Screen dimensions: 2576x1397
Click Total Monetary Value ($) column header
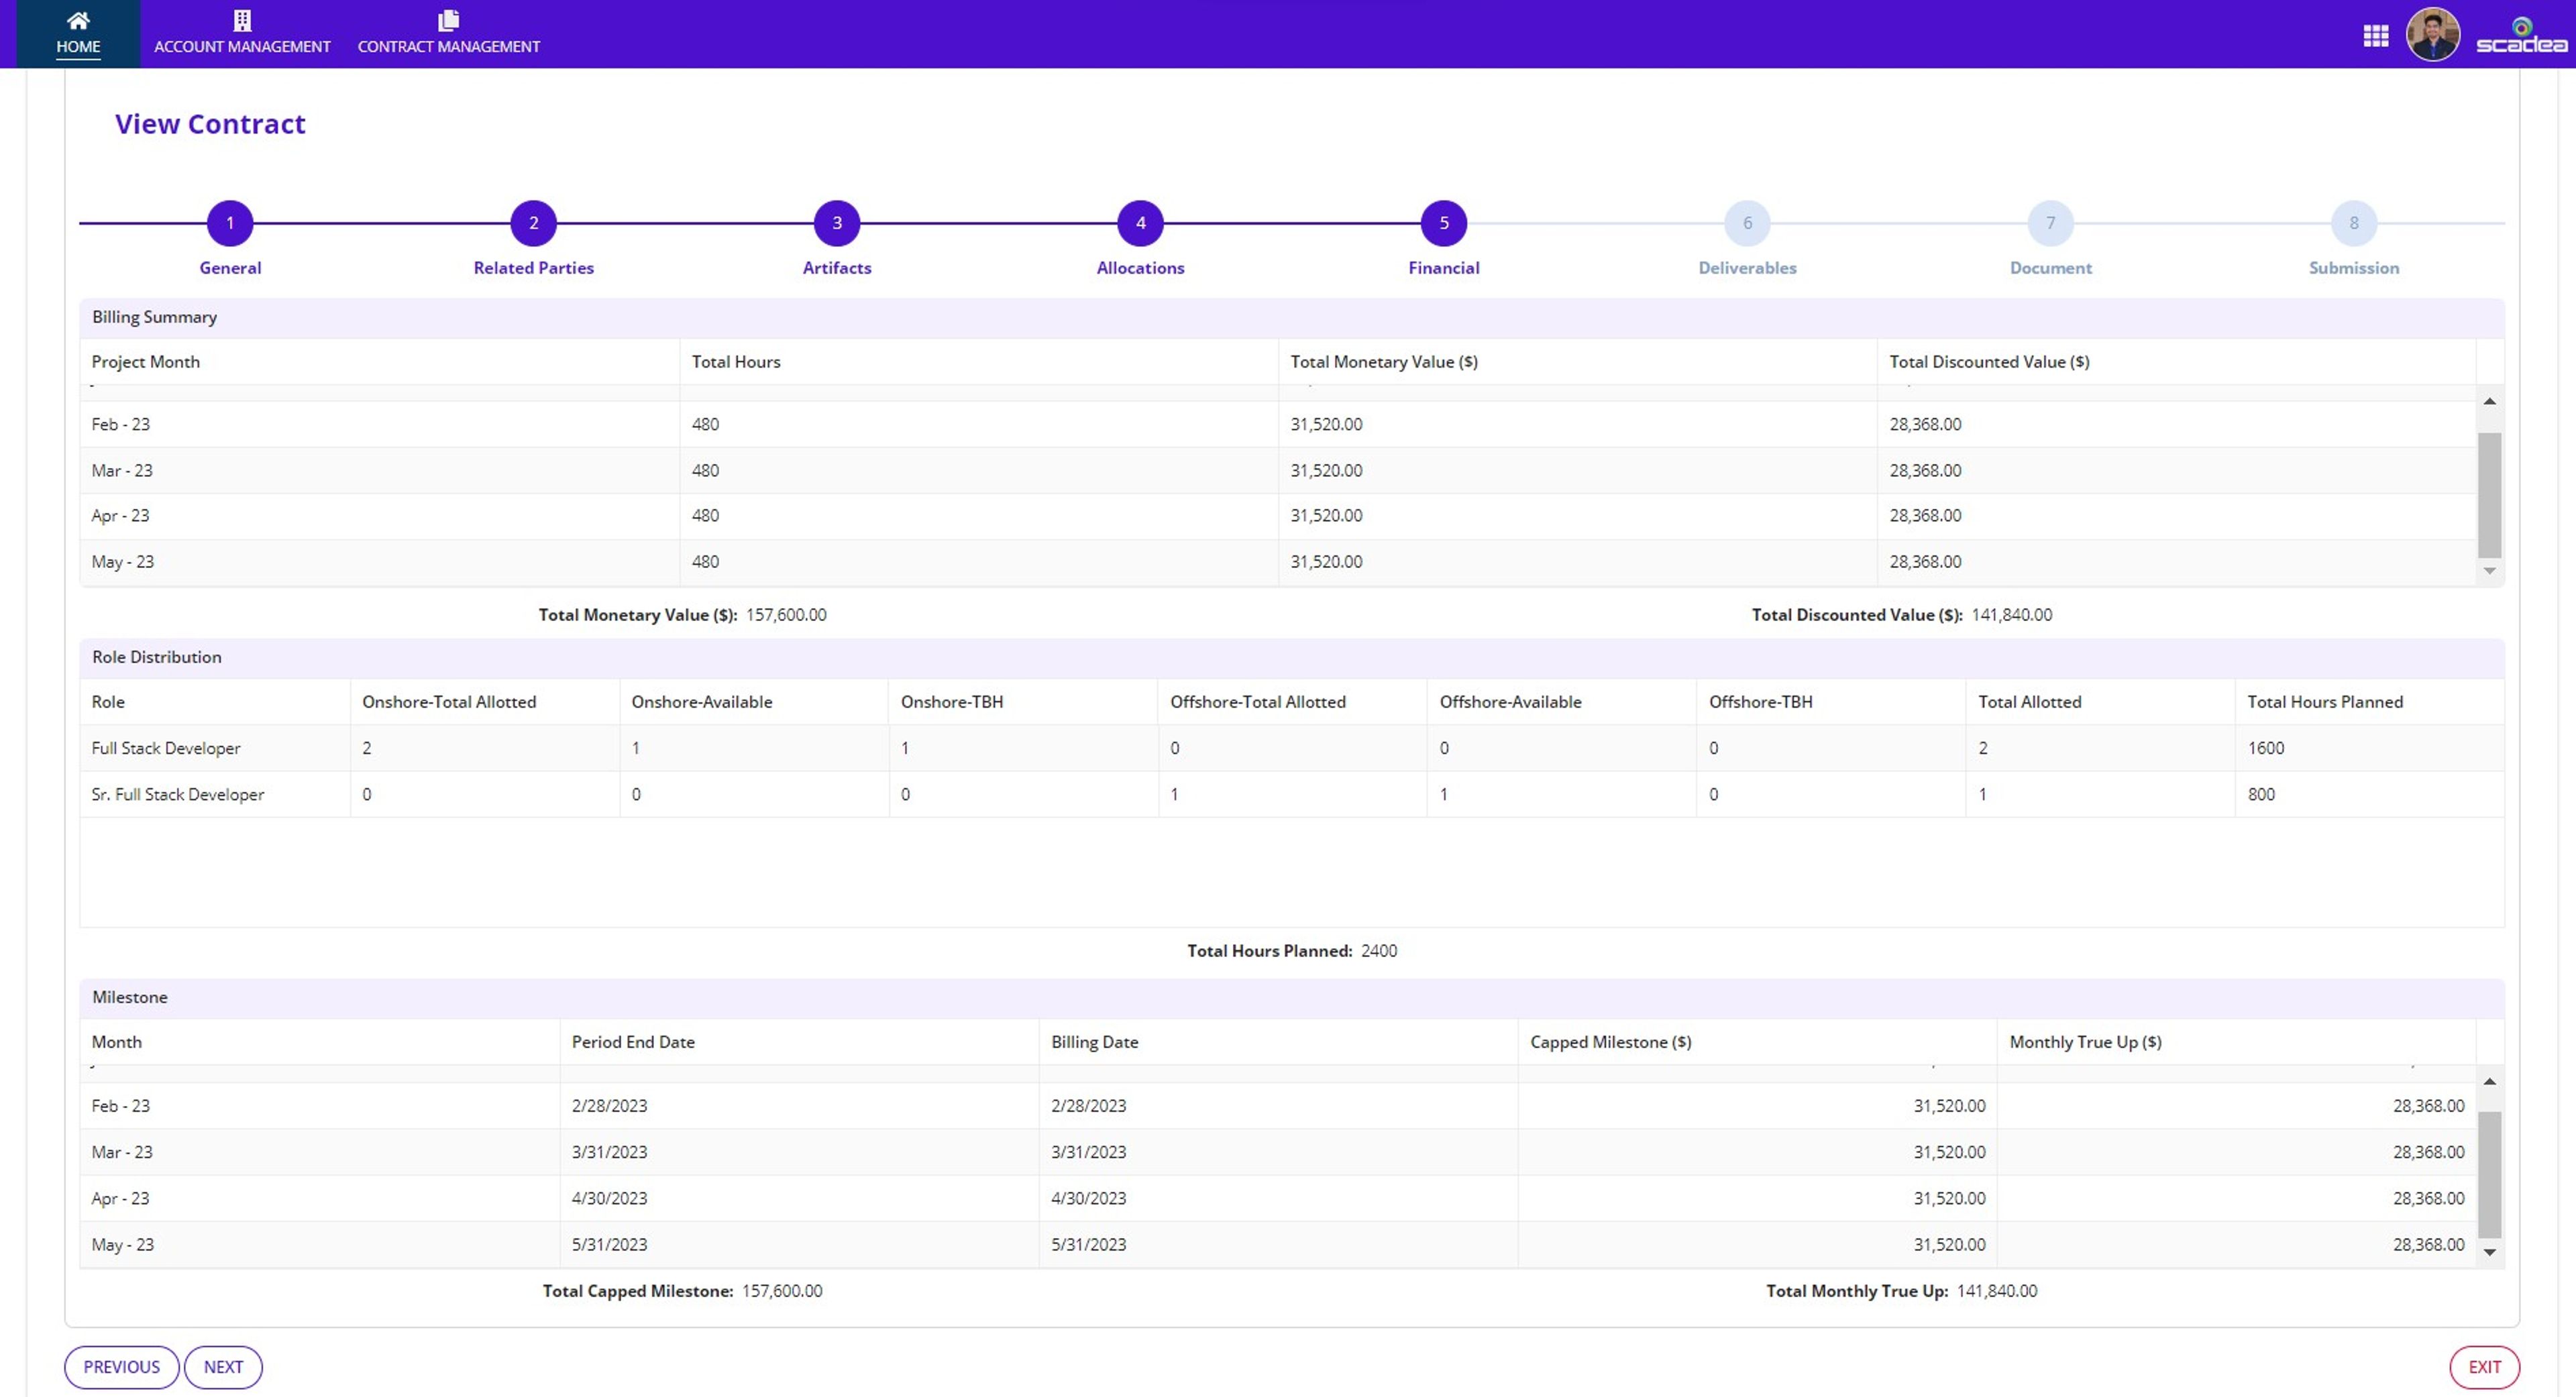[1578, 362]
